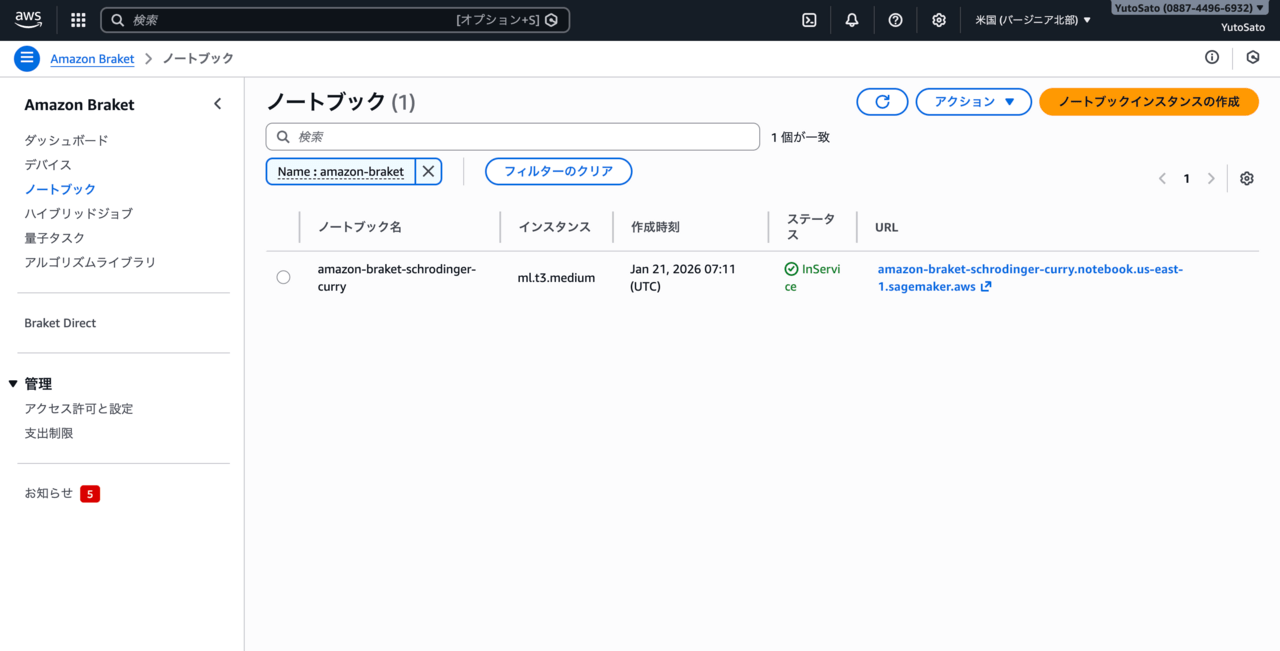
Task: Select the amazon-braket-schrodinger-curry radio button
Action: 283,277
